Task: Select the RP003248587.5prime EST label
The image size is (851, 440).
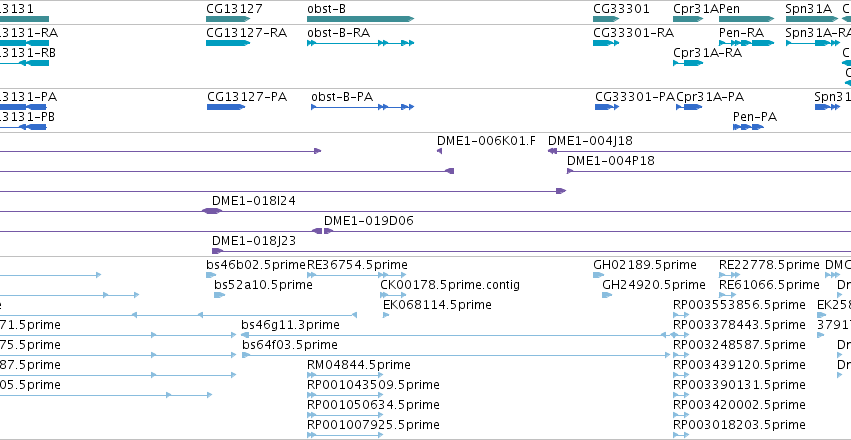Action: 739,345
